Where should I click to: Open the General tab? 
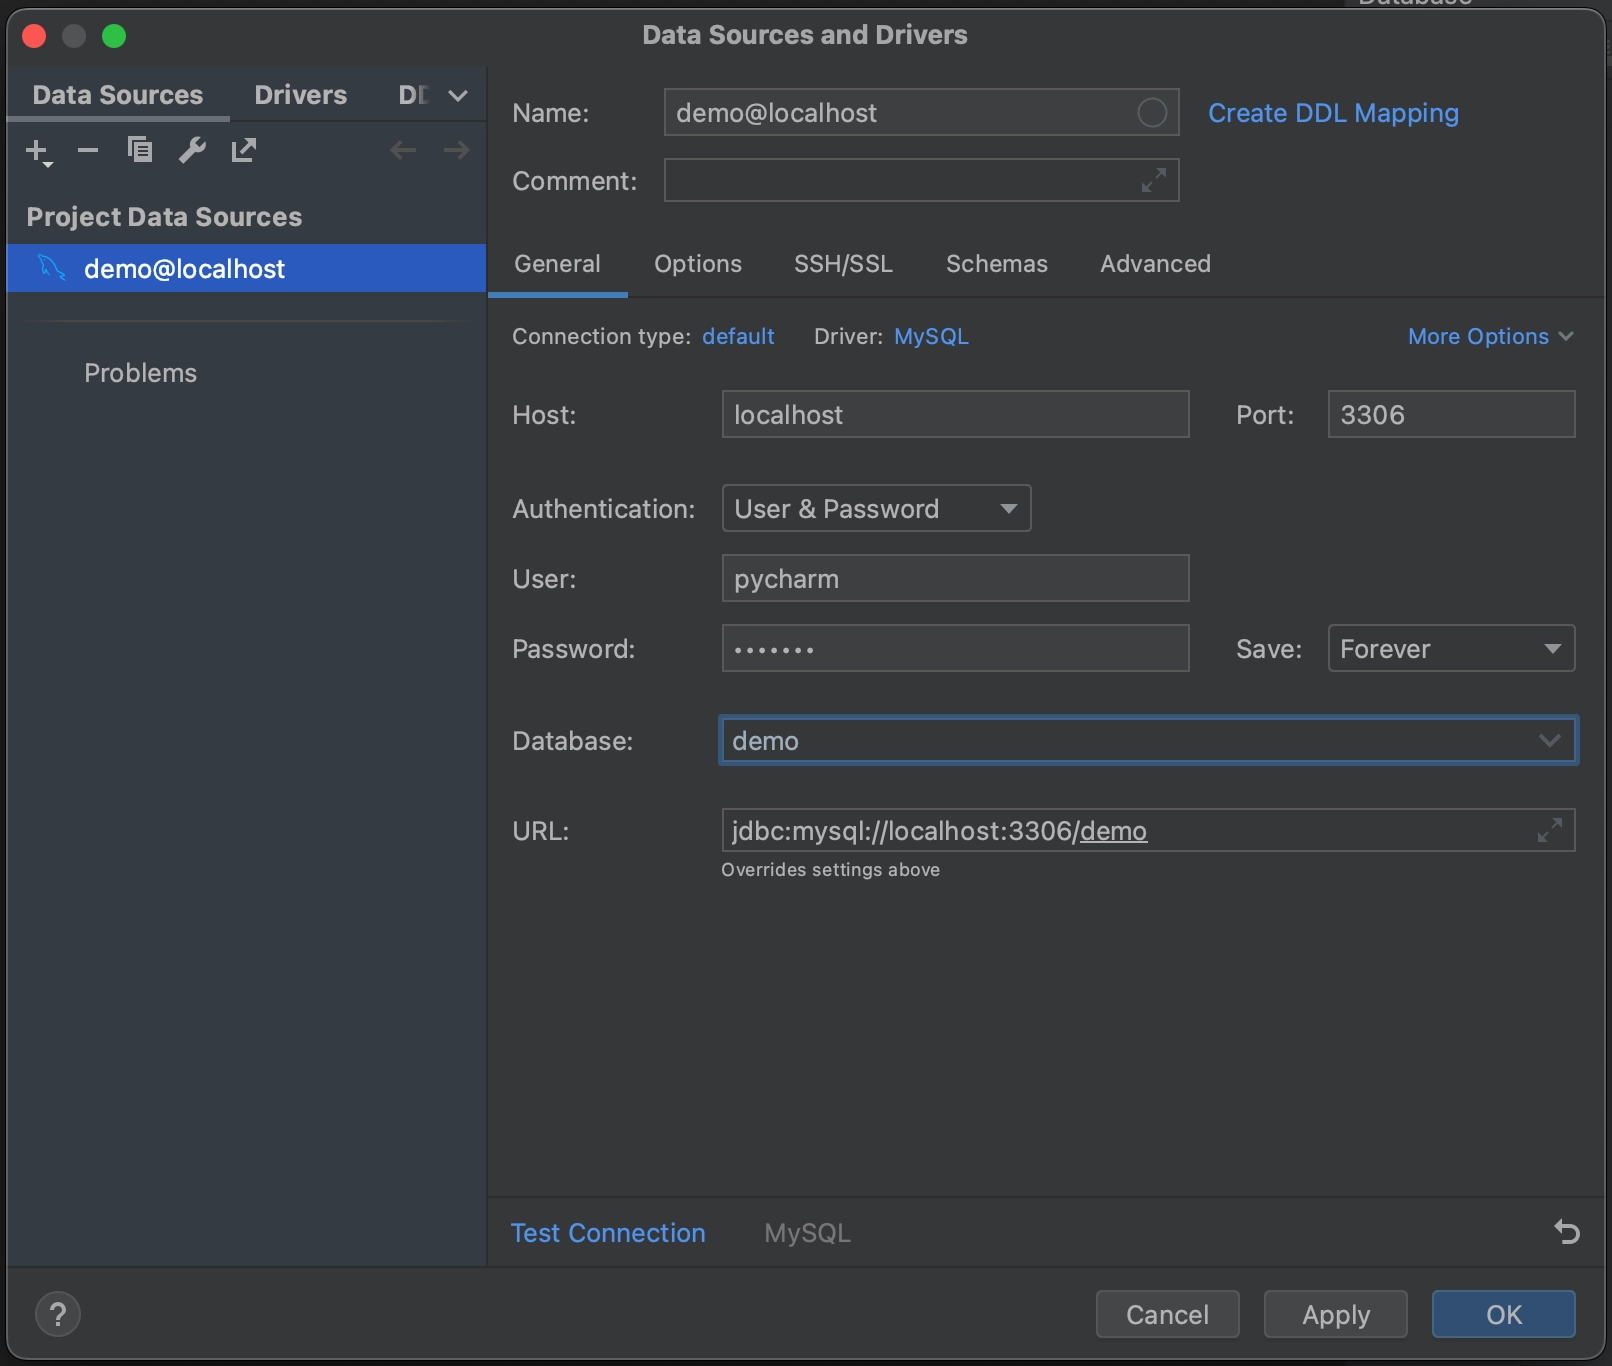(557, 264)
